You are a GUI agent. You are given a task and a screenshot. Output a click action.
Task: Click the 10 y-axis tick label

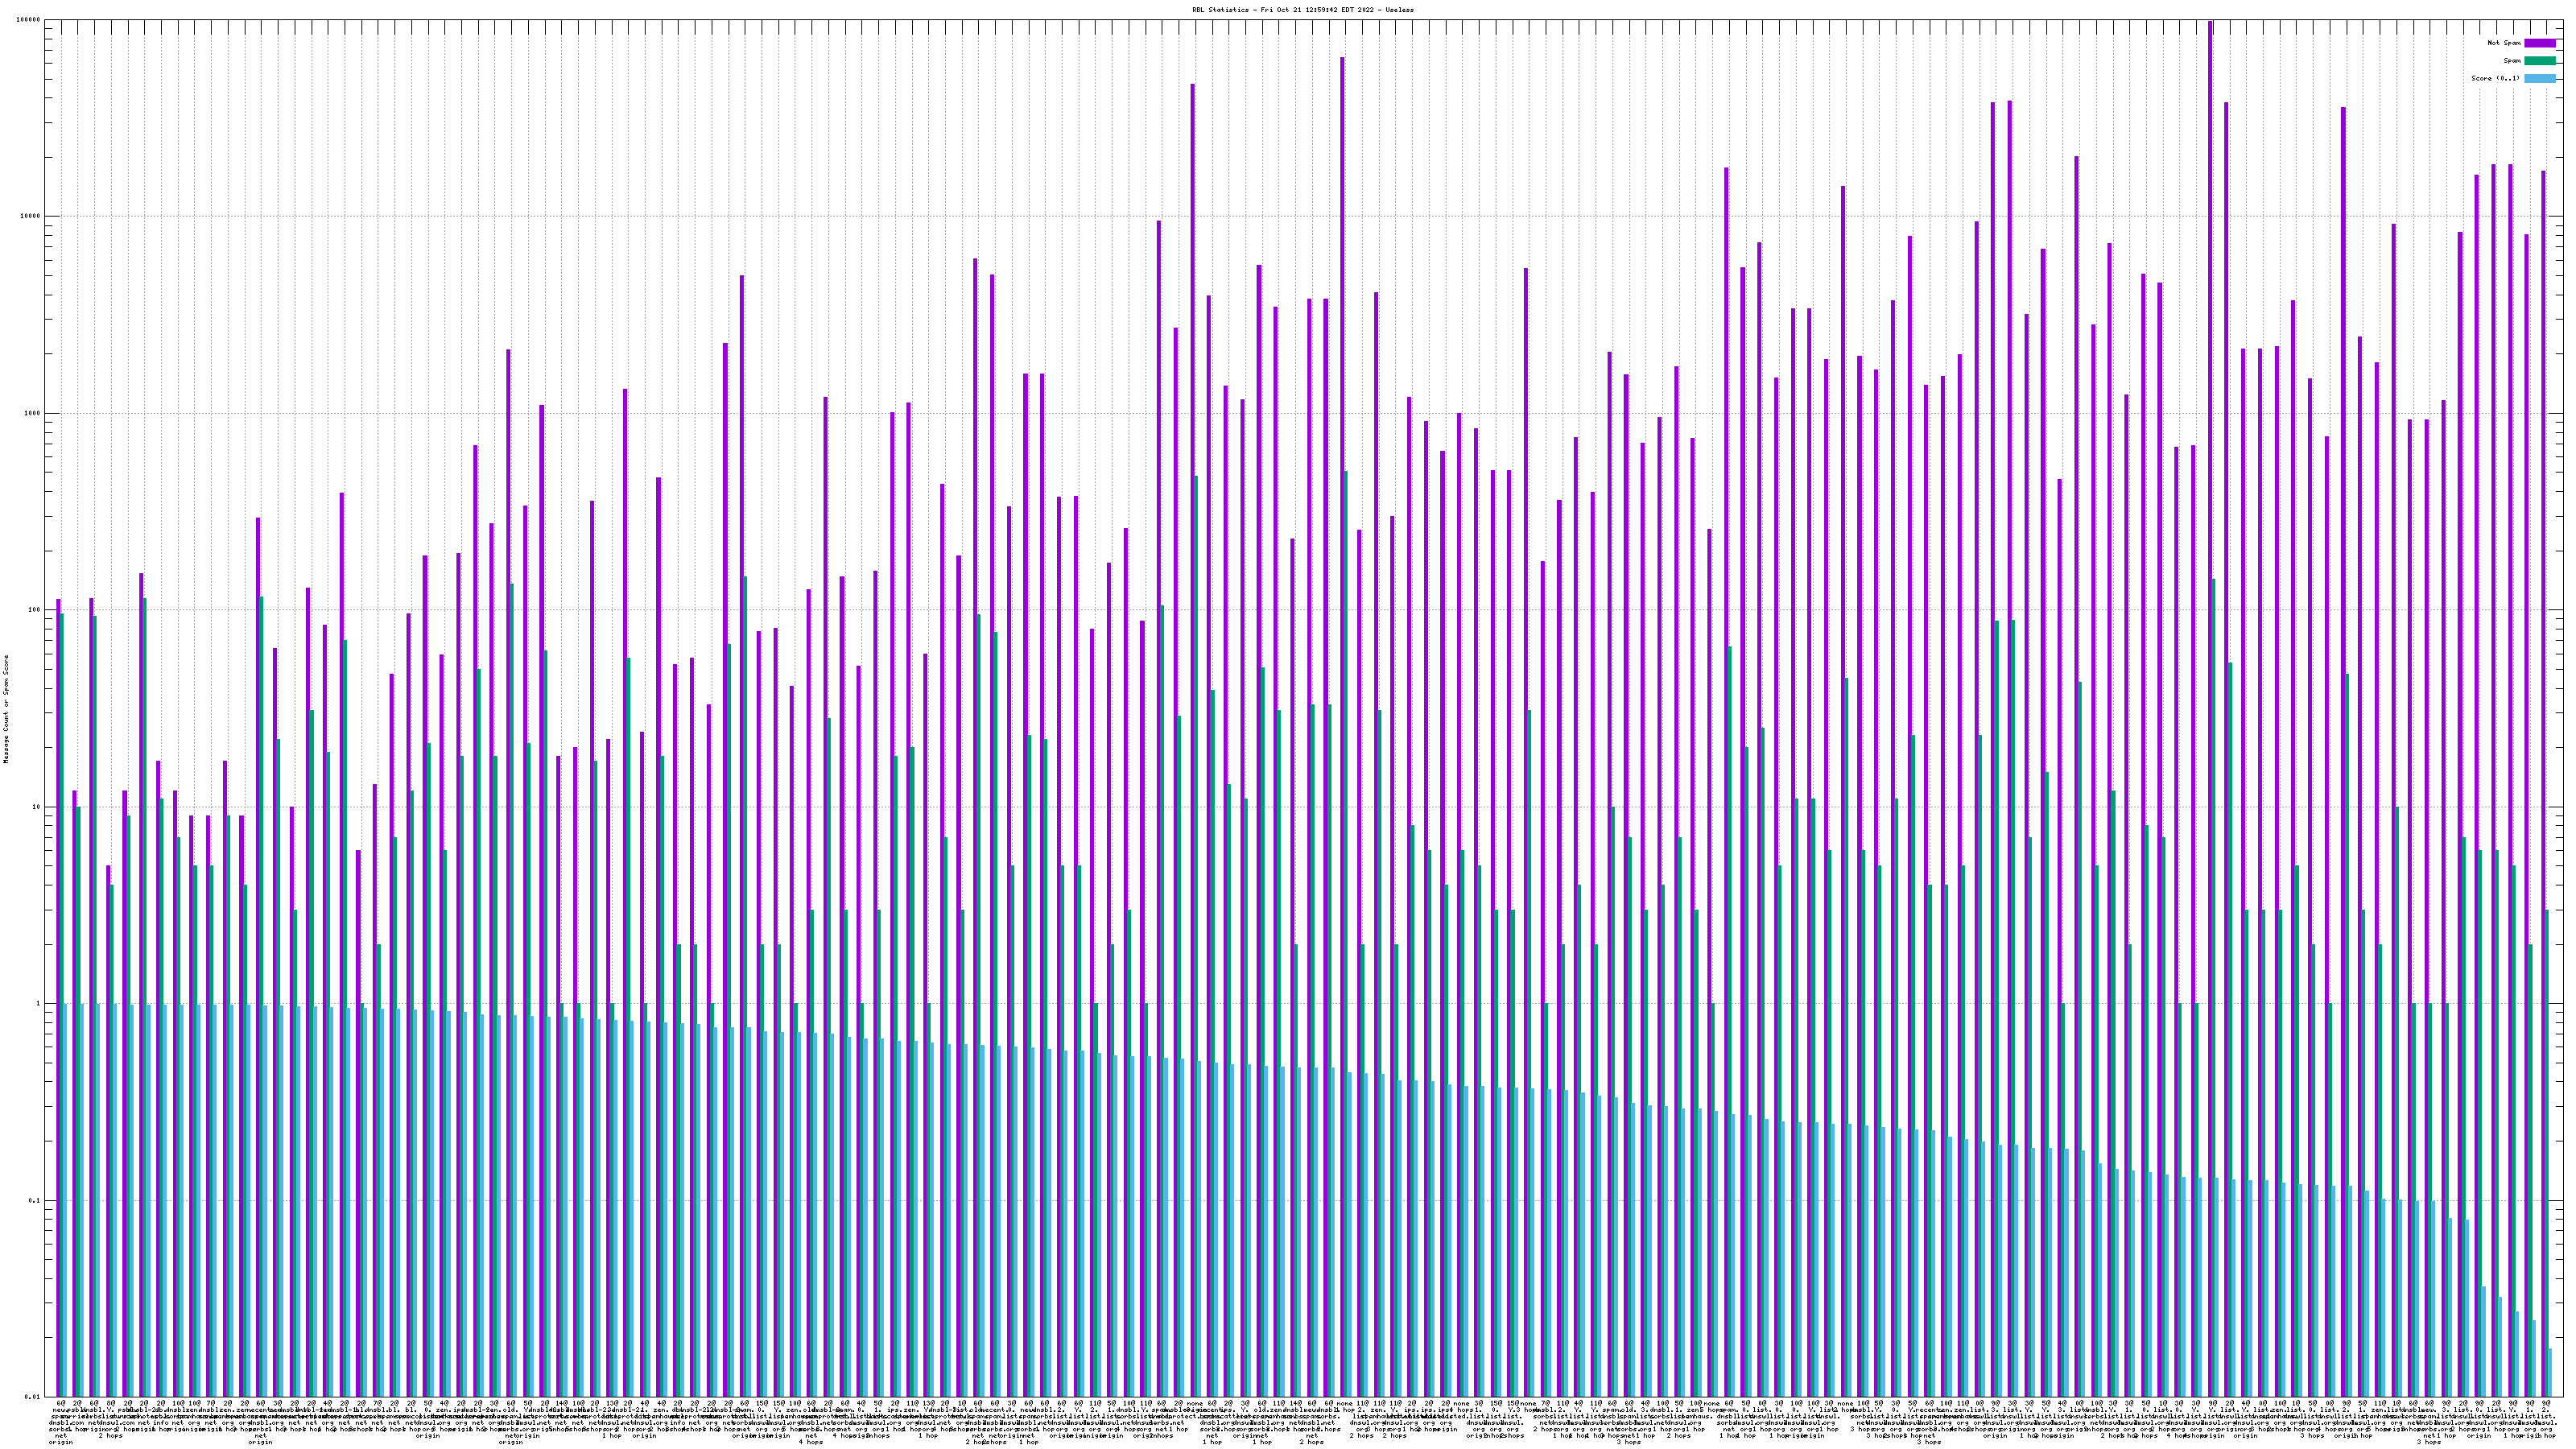(37, 807)
